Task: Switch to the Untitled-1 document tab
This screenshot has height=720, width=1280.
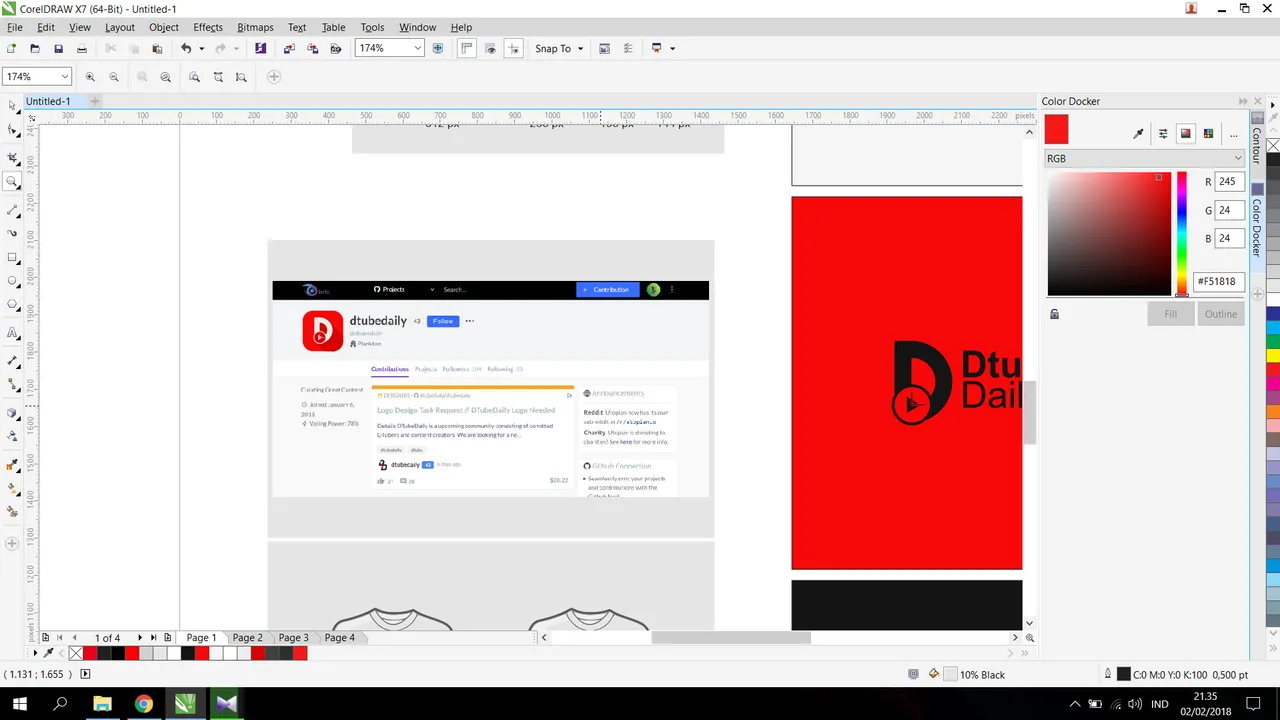Action: click(x=48, y=101)
